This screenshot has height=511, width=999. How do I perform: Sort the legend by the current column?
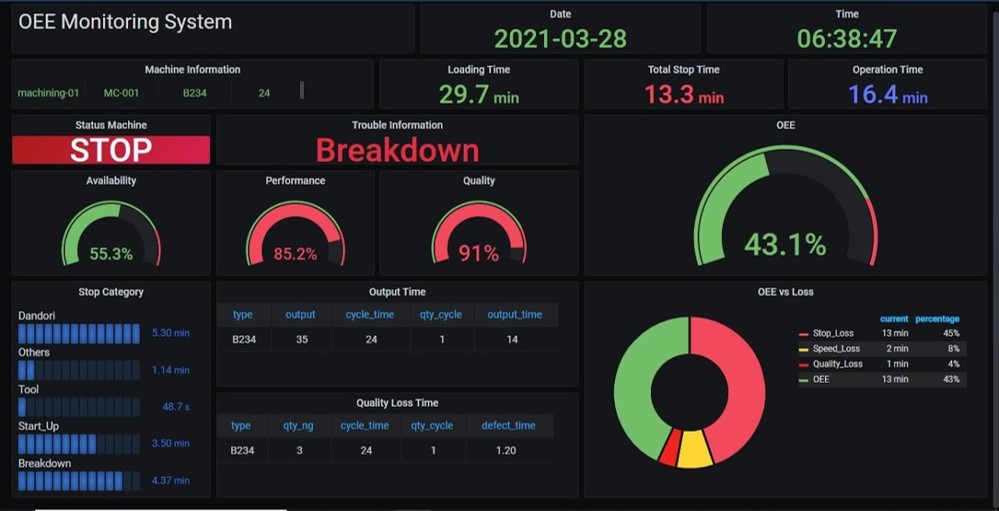pos(894,319)
